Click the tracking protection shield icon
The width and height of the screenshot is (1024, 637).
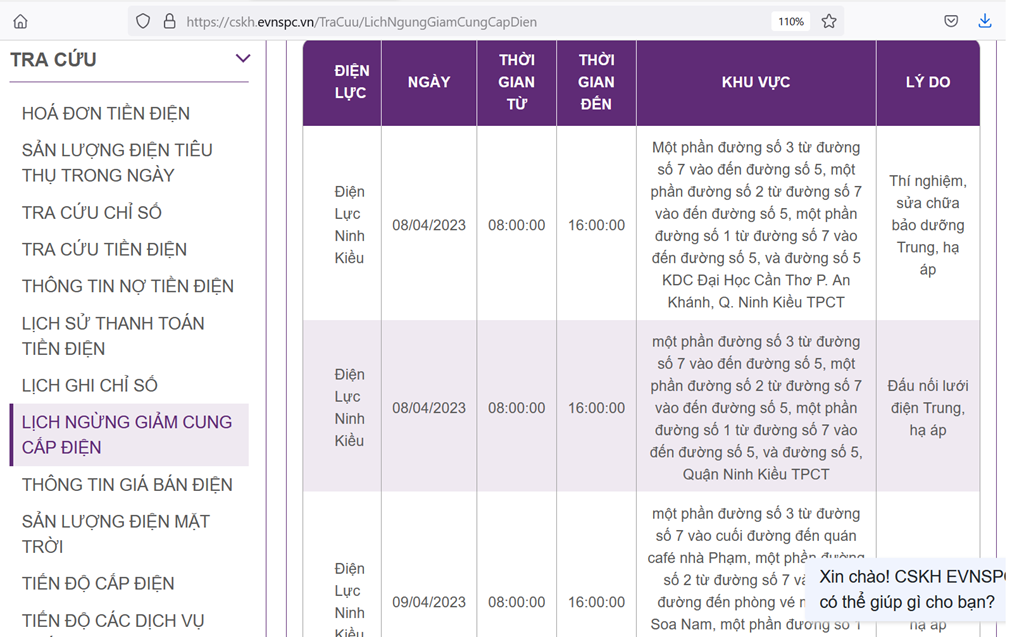pyautogui.click(x=143, y=21)
